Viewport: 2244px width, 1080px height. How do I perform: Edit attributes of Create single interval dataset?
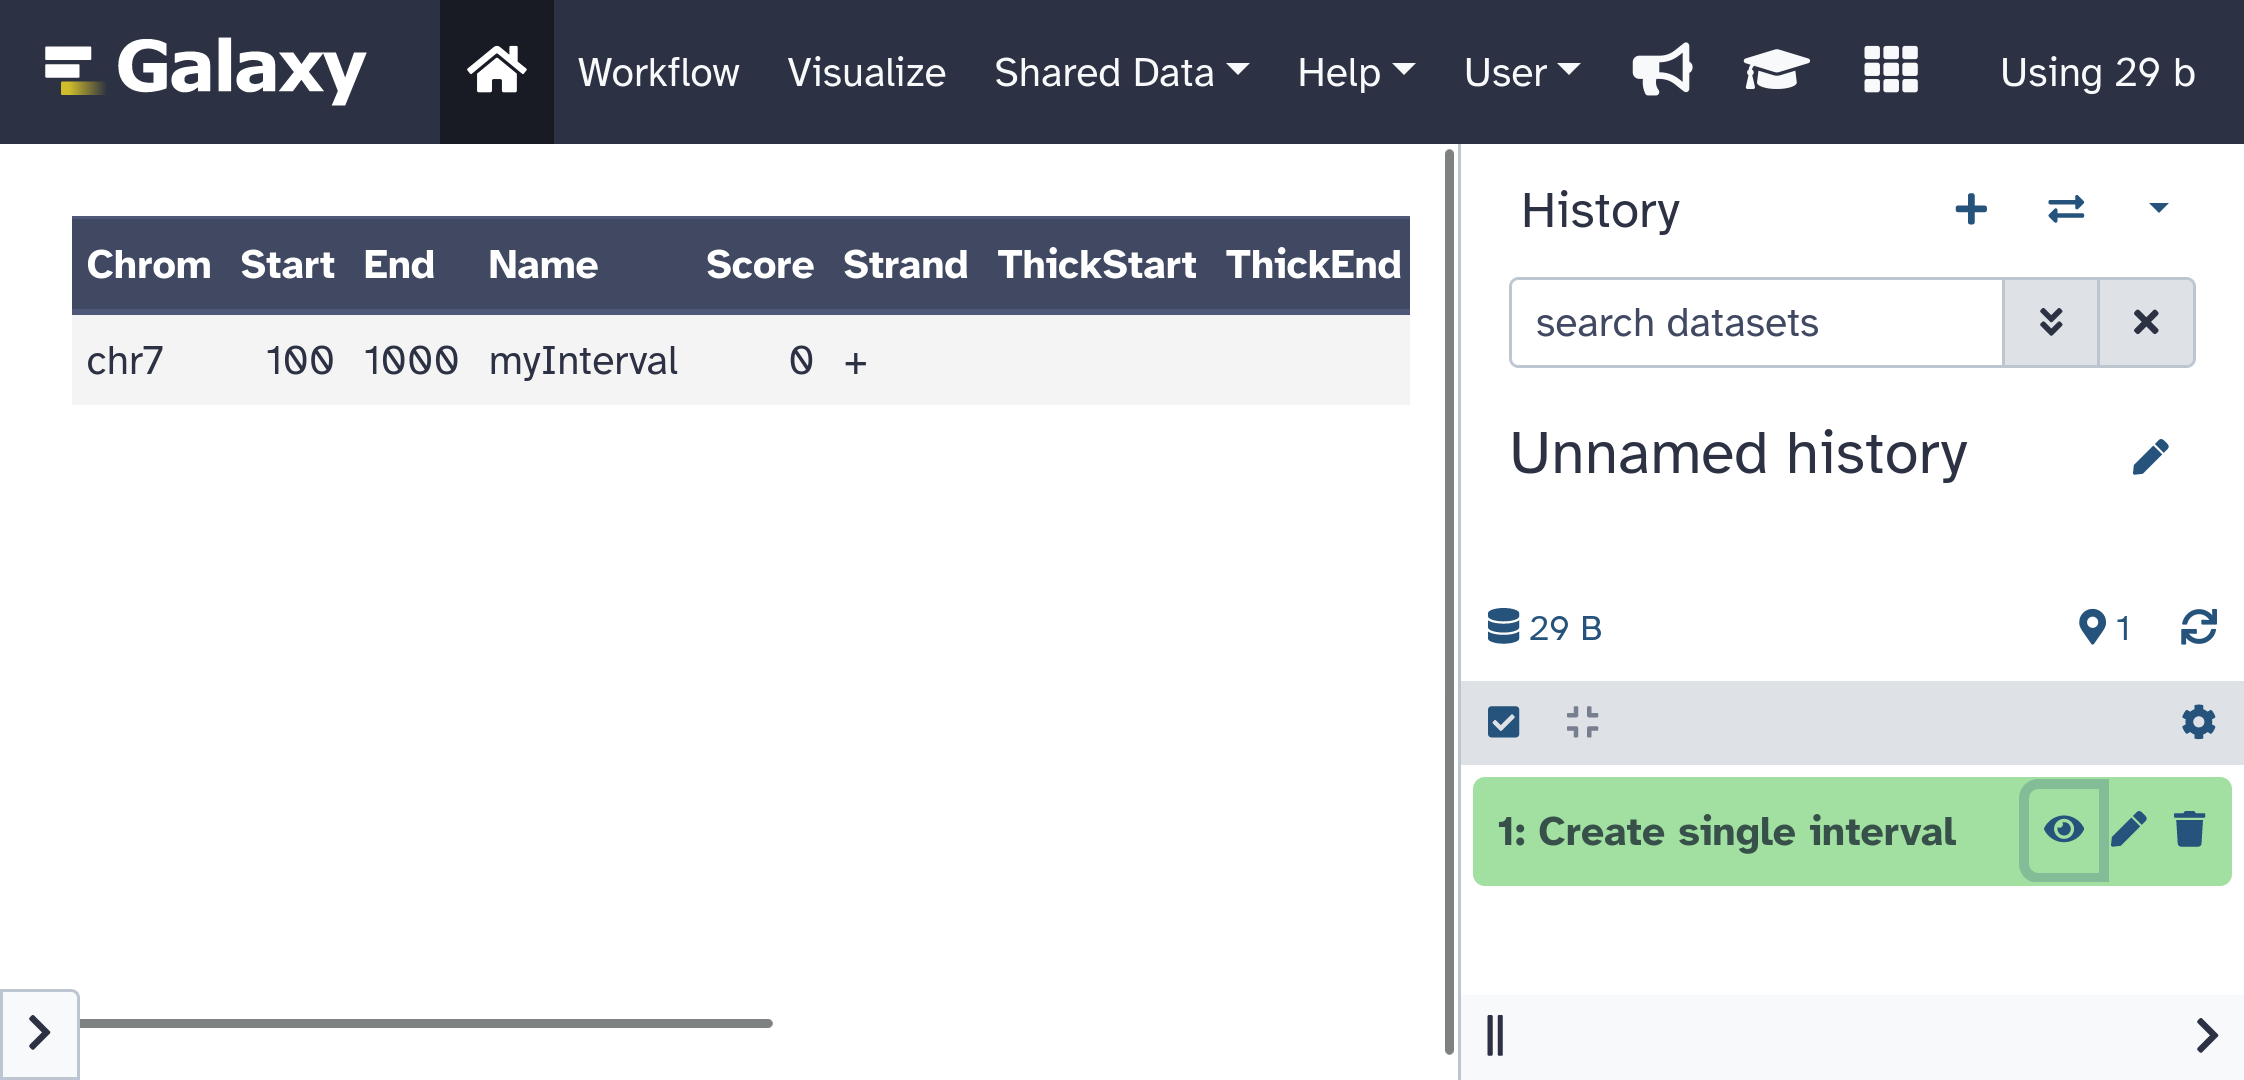(x=2129, y=830)
